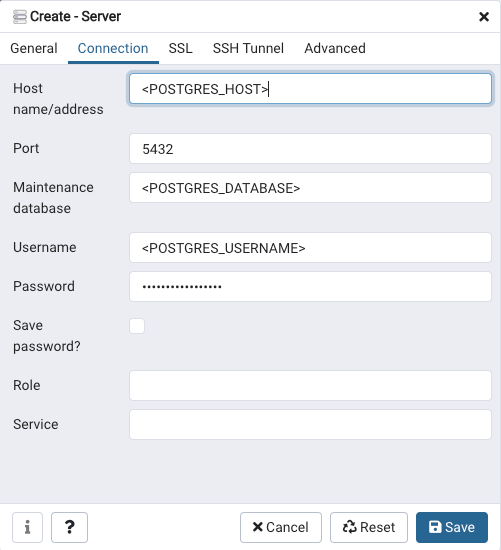Switch to the General tab

pyautogui.click(x=34, y=48)
